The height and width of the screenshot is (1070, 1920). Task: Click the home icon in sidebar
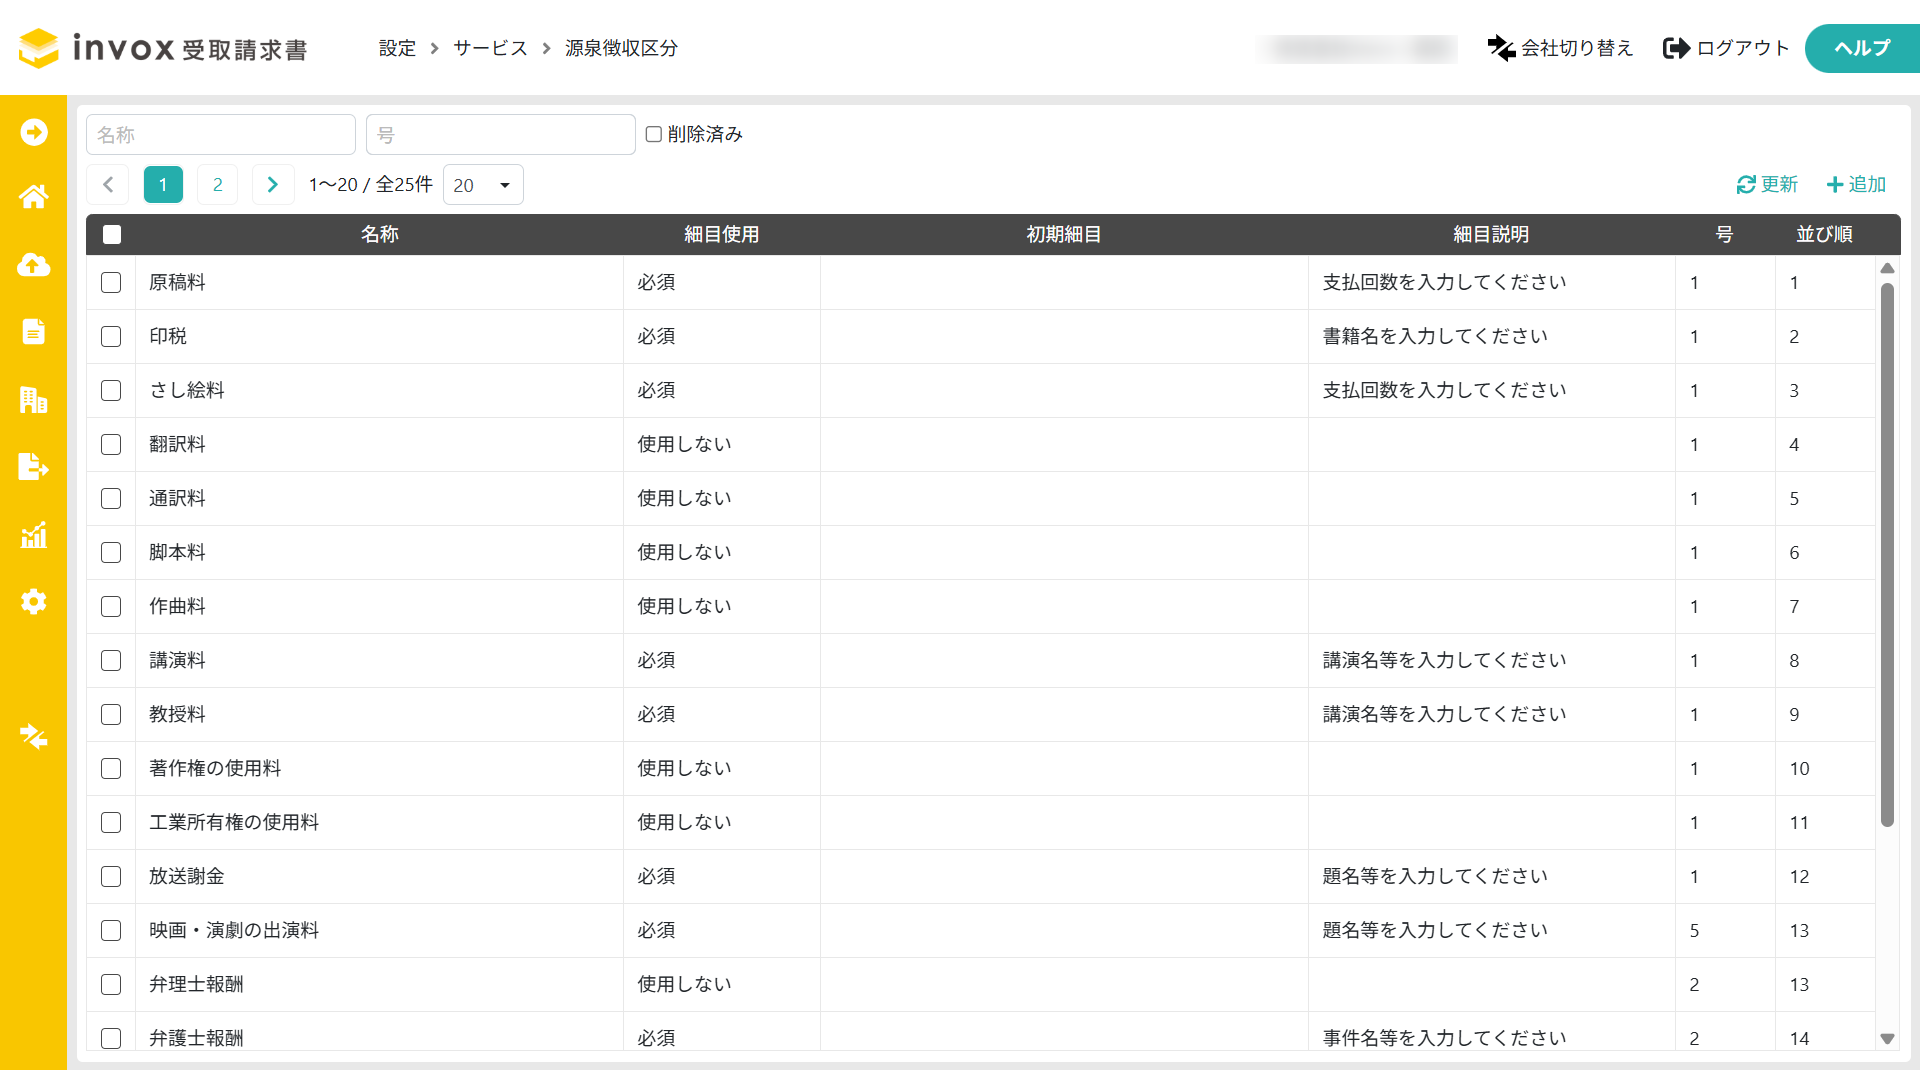click(33, 197)
